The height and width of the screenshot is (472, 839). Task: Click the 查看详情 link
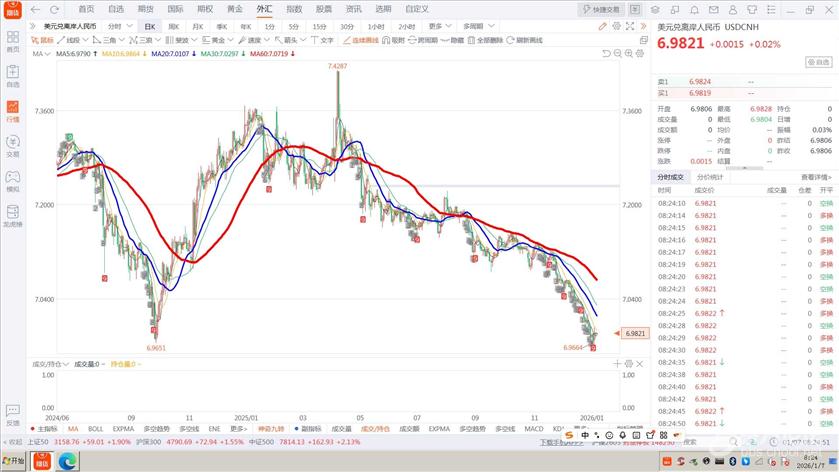tap(816, 176)
